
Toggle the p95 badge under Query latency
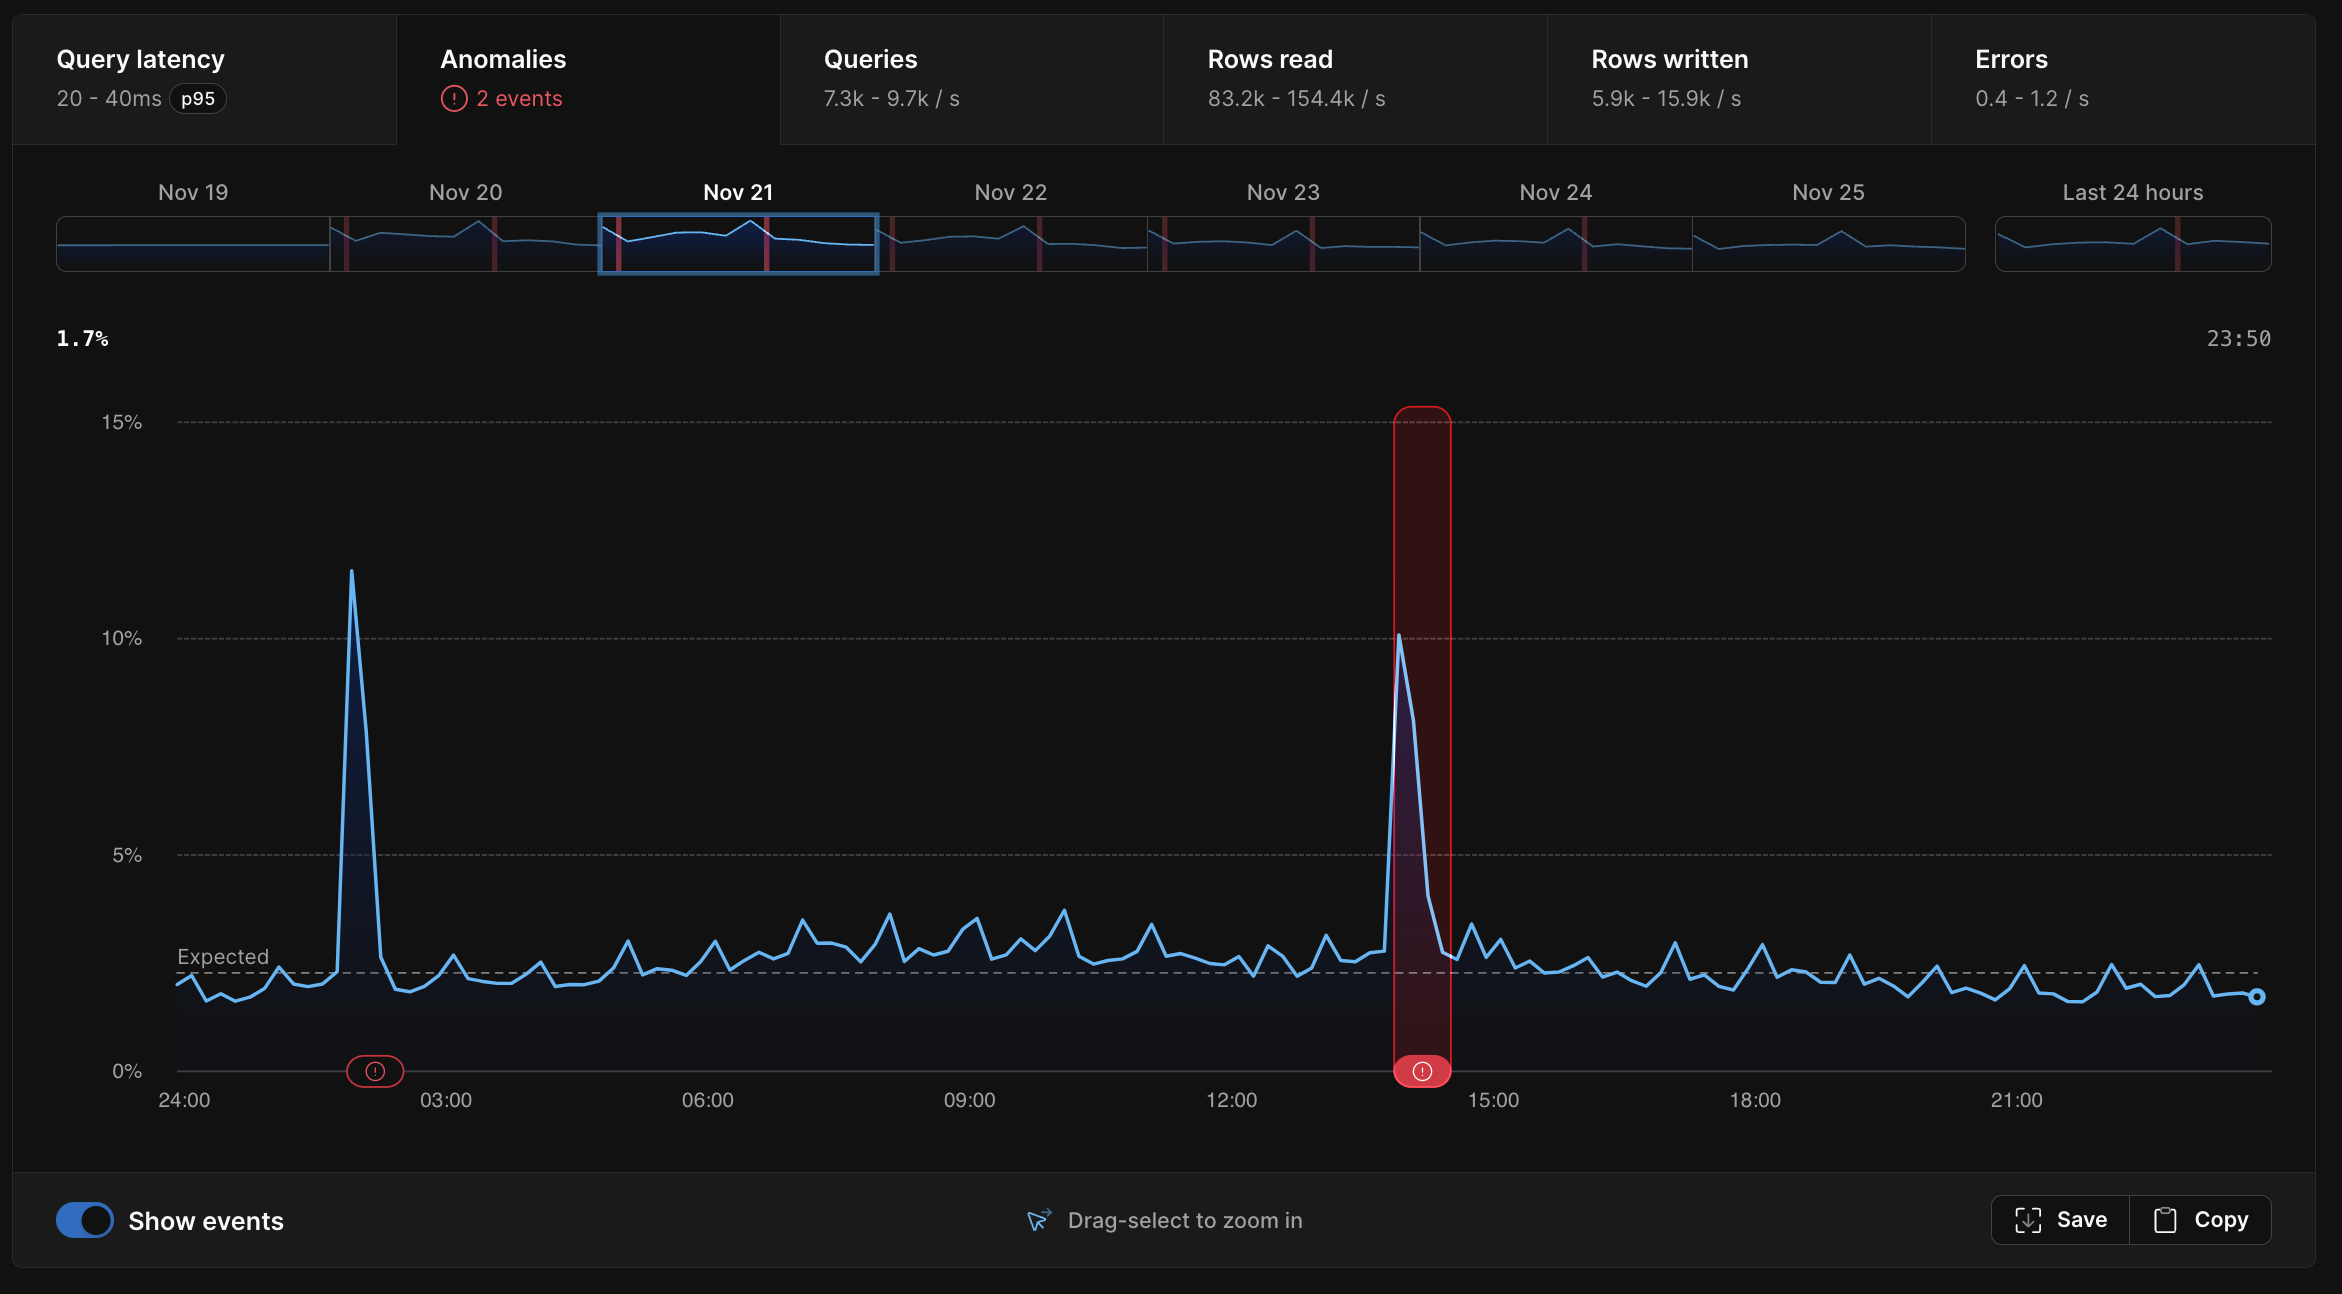(x=198, y=98)
